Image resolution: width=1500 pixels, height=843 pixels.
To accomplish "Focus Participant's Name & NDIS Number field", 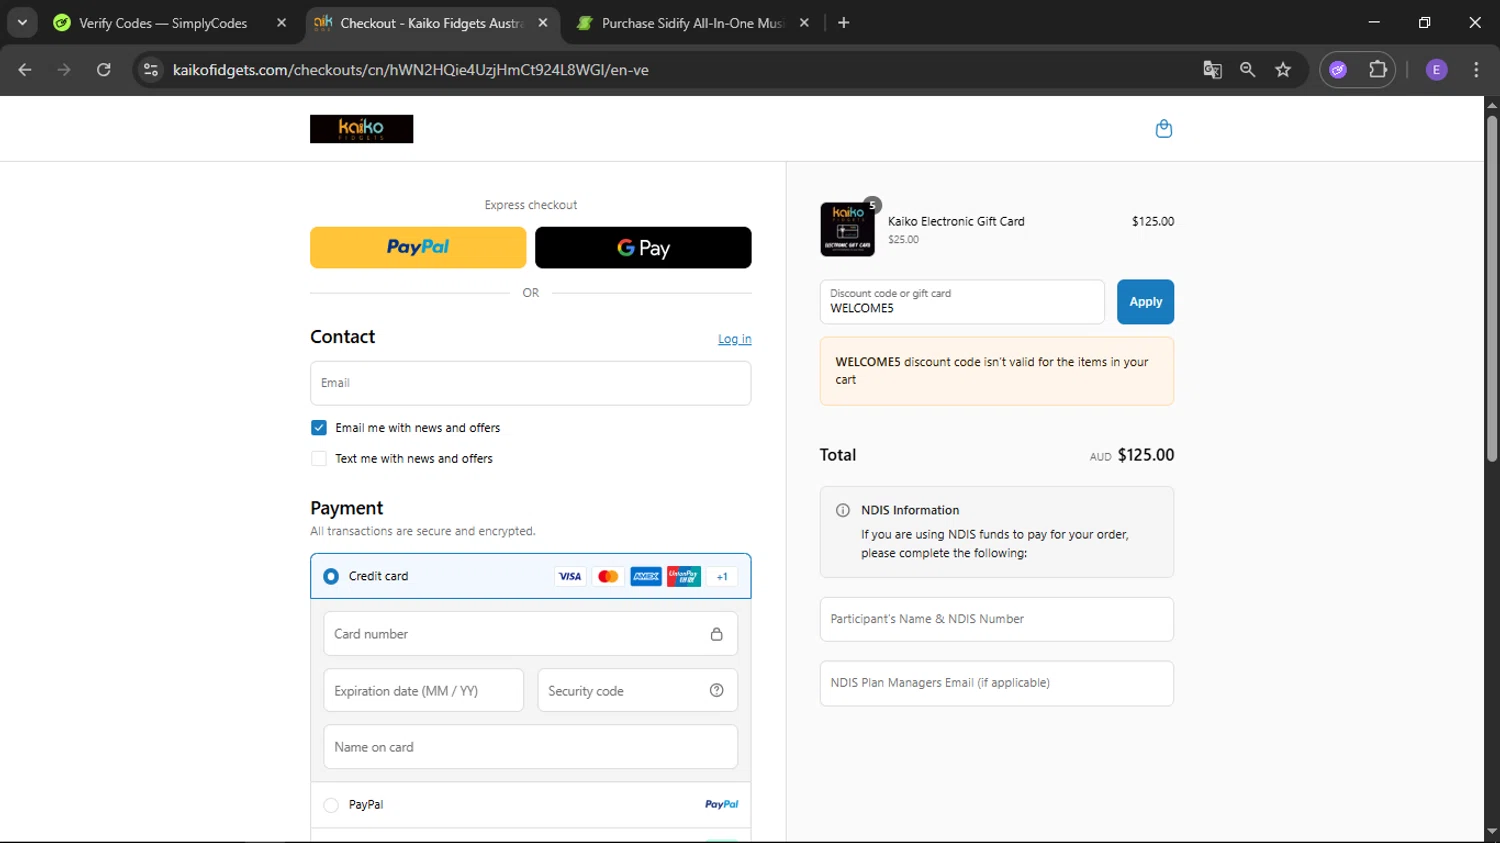I will coord(996,620).
